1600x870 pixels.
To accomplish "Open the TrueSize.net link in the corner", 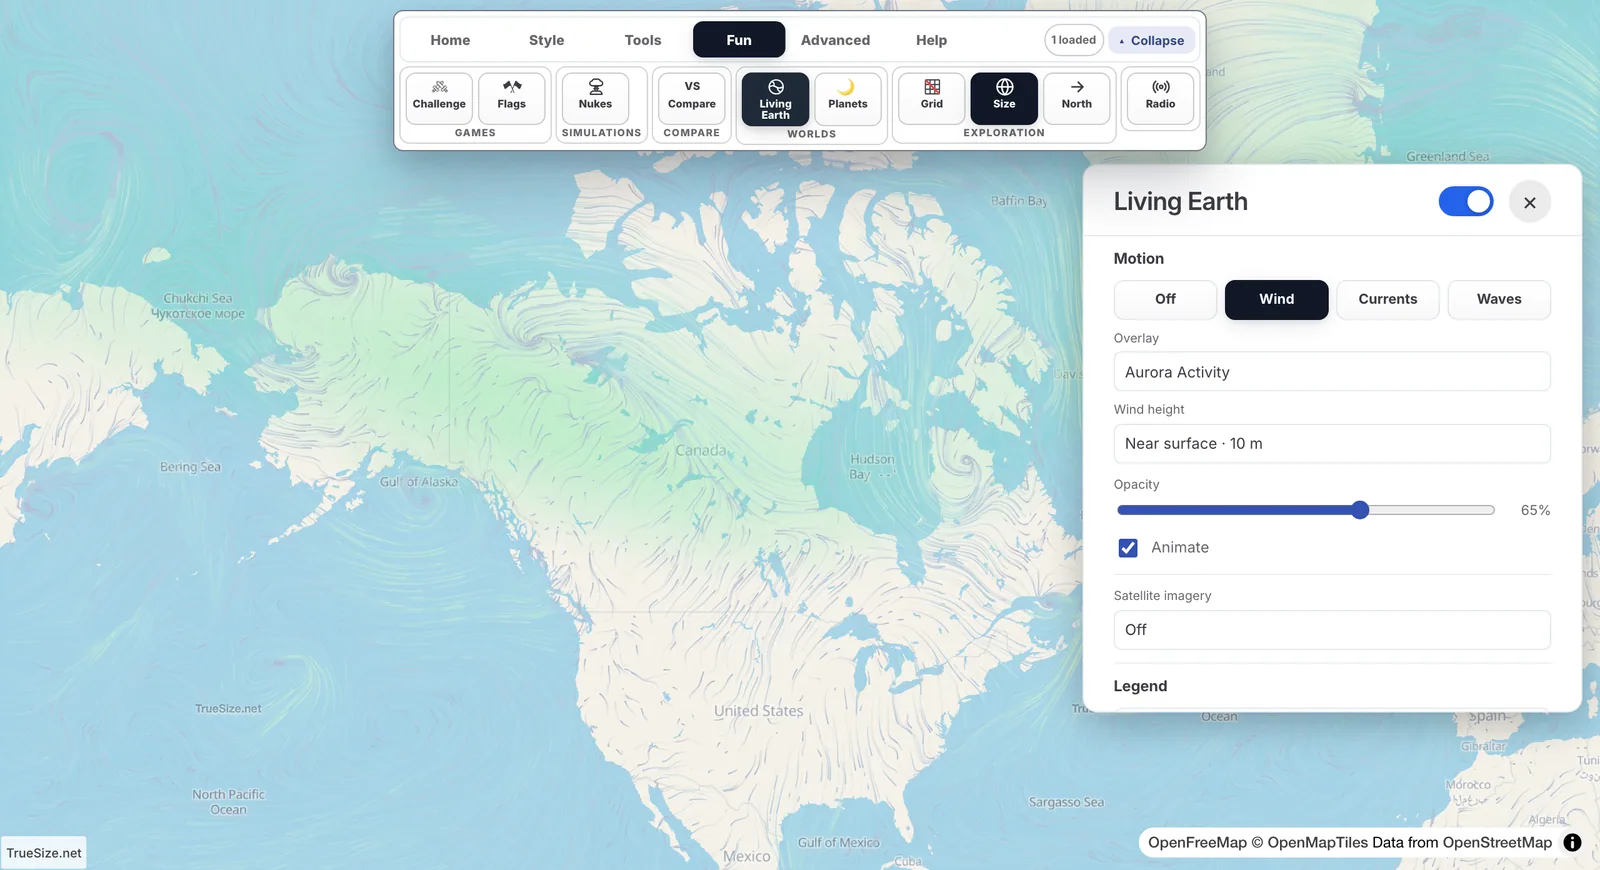I will click(44, 853).
